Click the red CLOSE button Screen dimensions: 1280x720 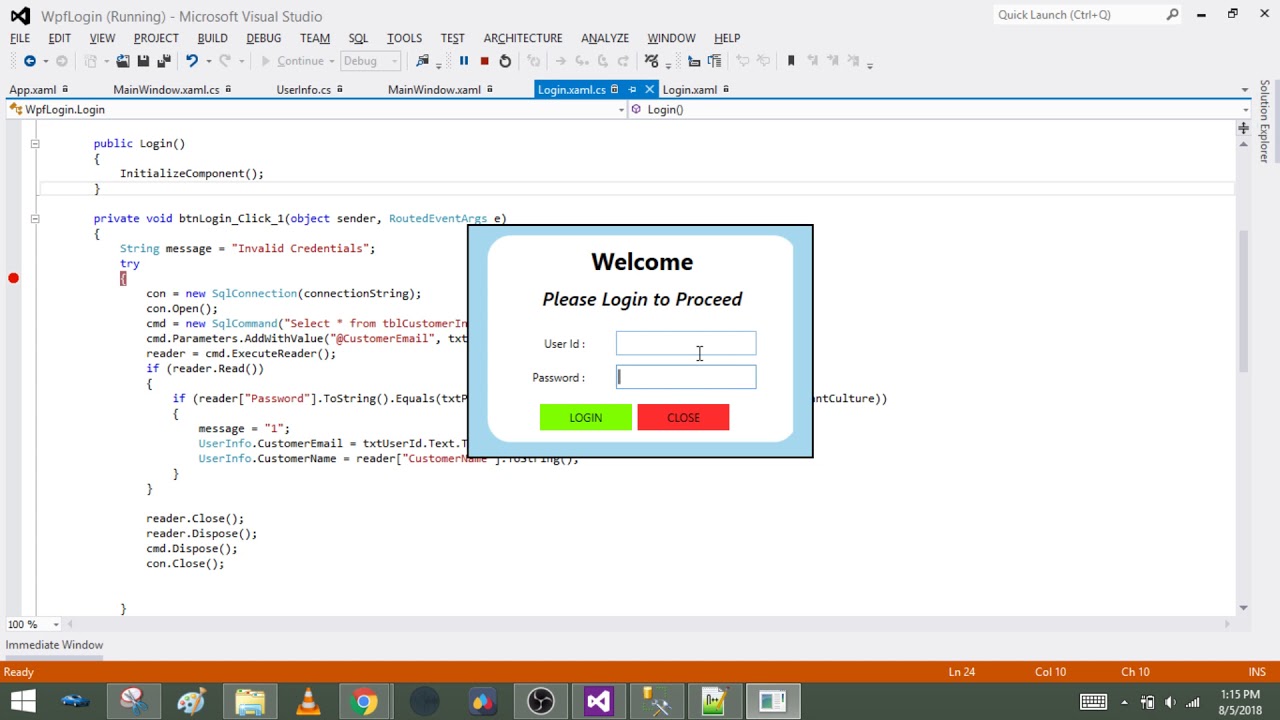[683, 417]
